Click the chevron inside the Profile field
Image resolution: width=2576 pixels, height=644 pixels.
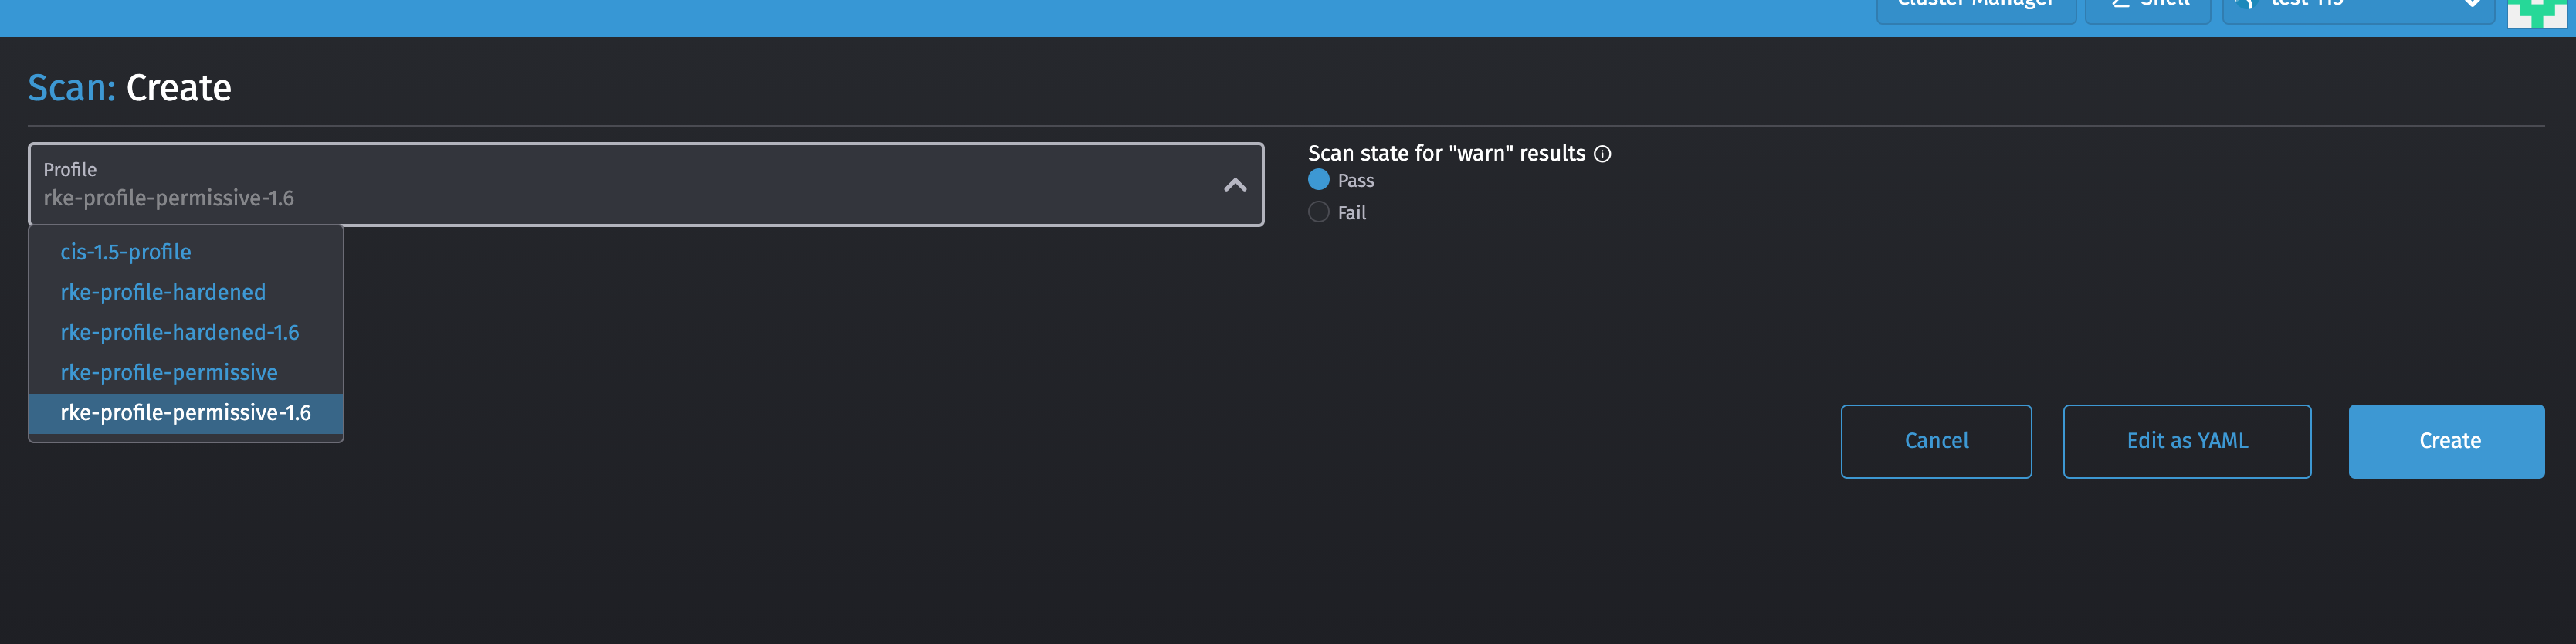tap(1233, 184)
